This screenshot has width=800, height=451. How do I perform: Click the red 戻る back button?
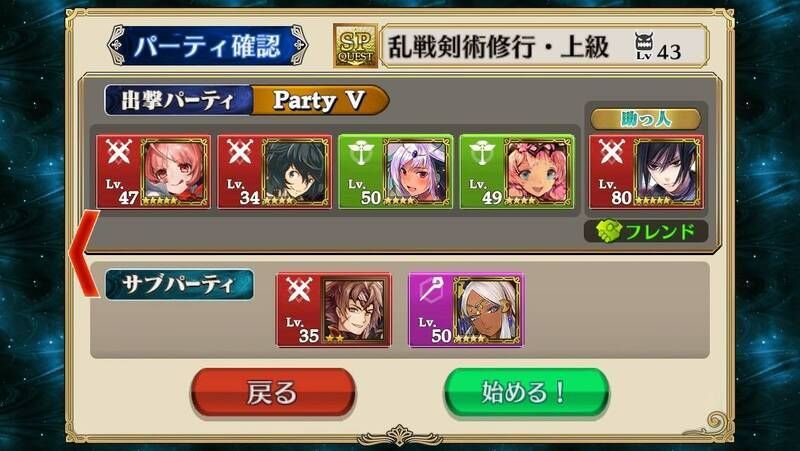click(272, 393)
